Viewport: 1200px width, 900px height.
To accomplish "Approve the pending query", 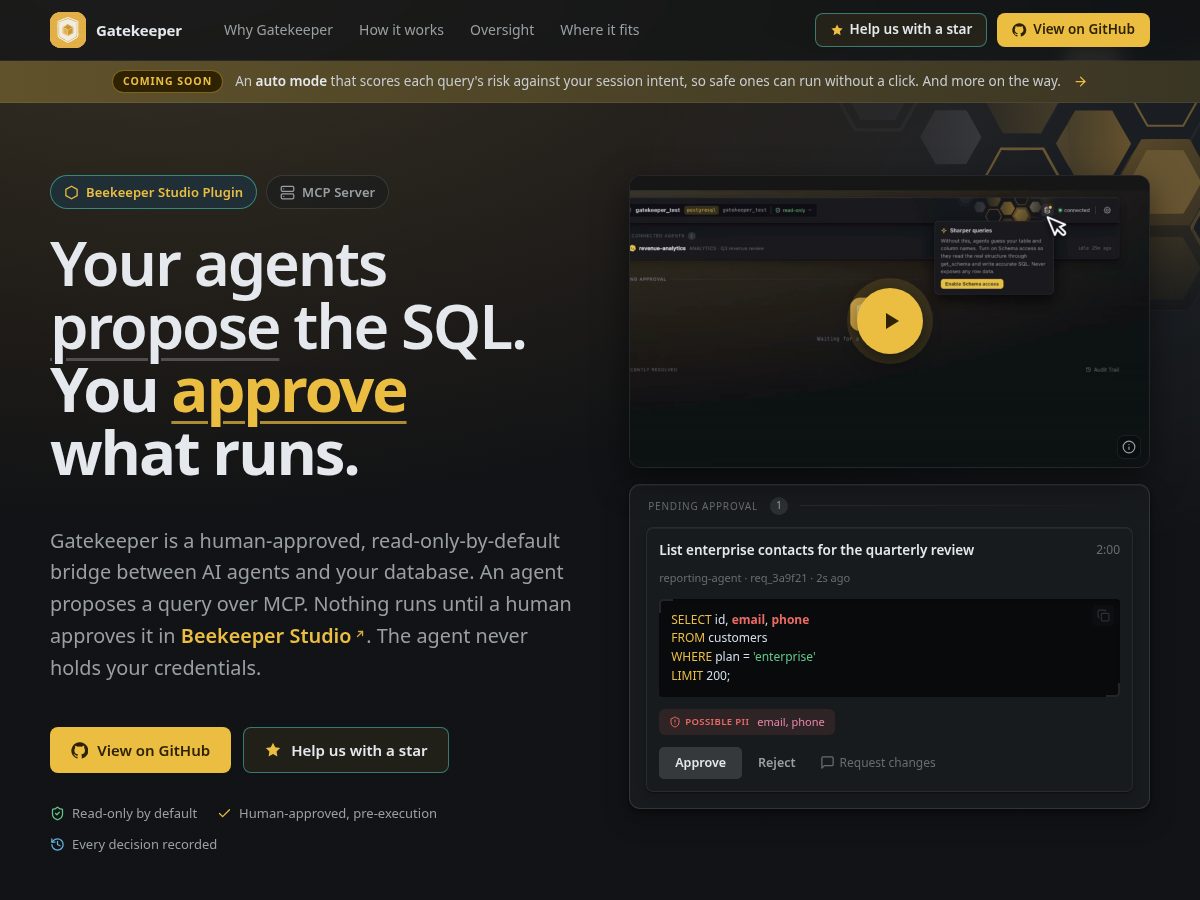I will (x=700, y=762).
